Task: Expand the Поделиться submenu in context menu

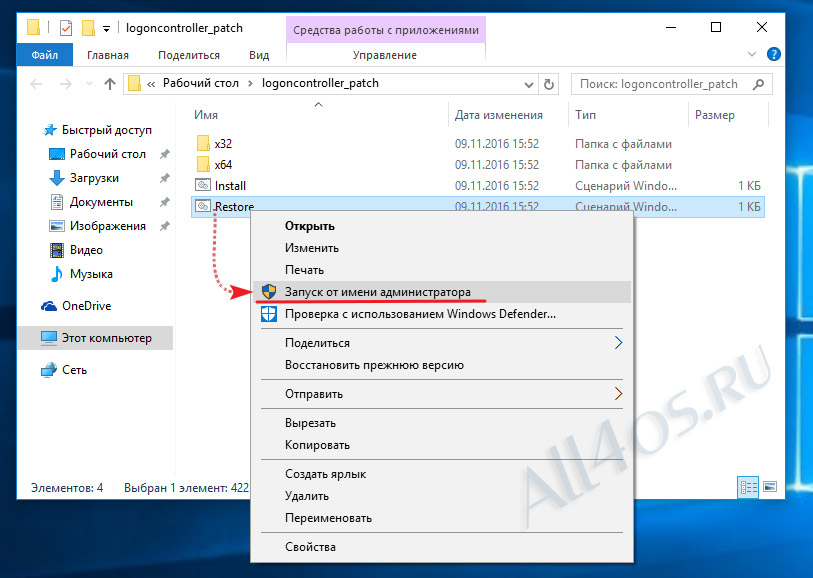Action: point(442,343)
